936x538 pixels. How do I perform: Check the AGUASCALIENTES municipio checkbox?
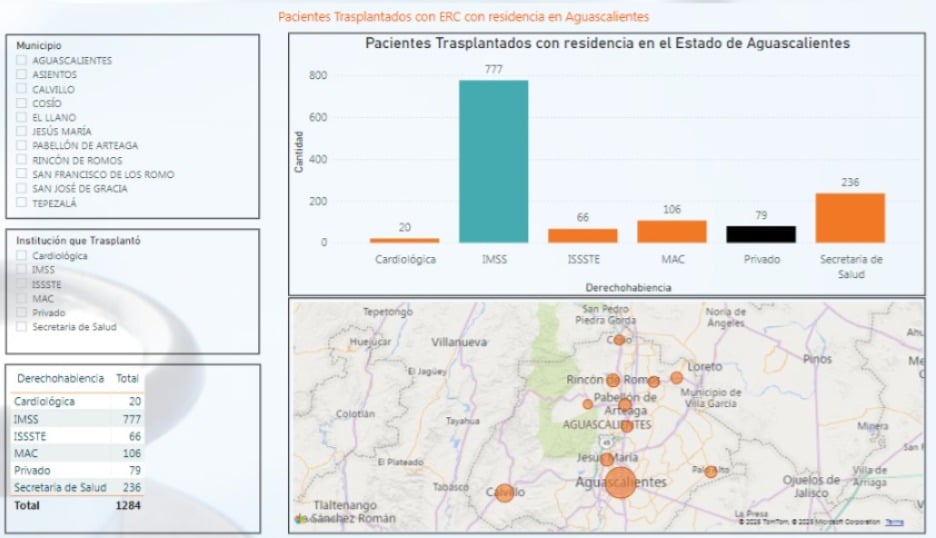21,61
